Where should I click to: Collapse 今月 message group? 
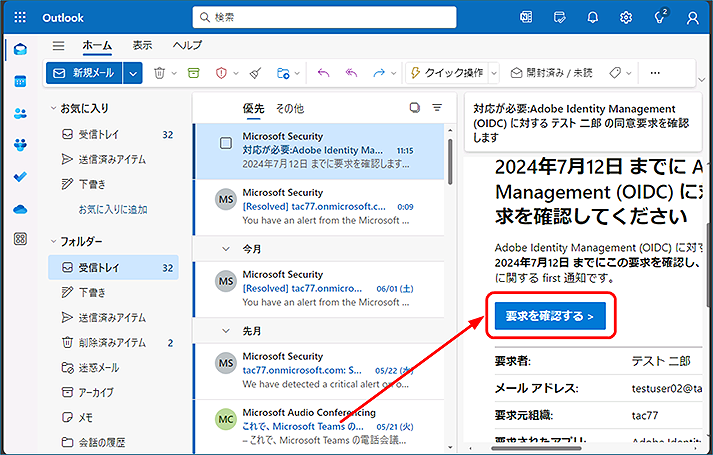pos(226,249)
